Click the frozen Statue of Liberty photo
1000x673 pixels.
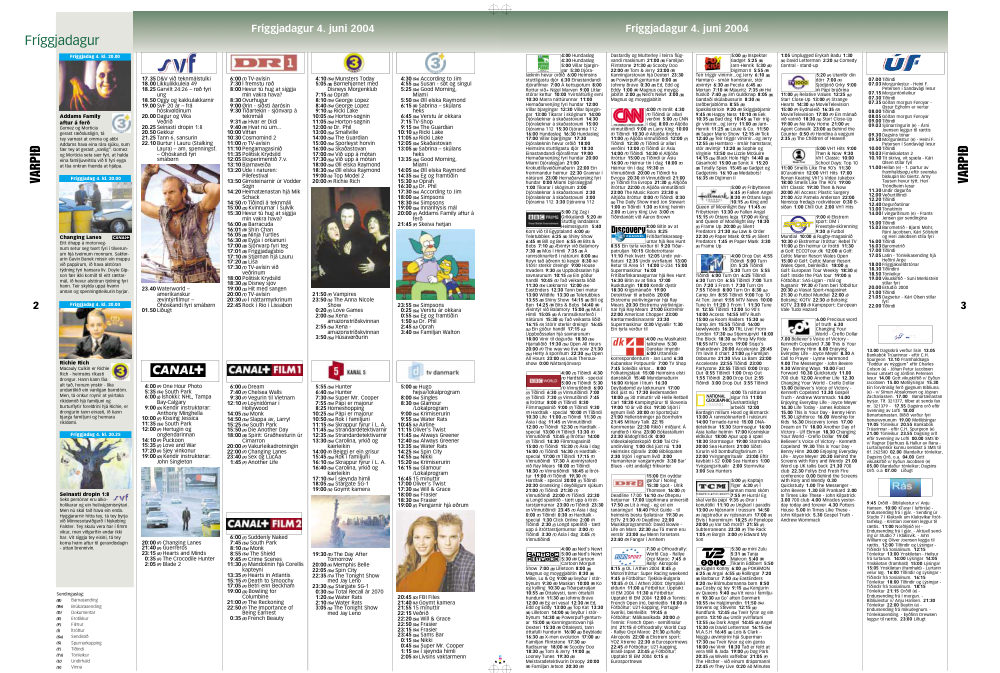pyautogui.click(x=350, y=522)
